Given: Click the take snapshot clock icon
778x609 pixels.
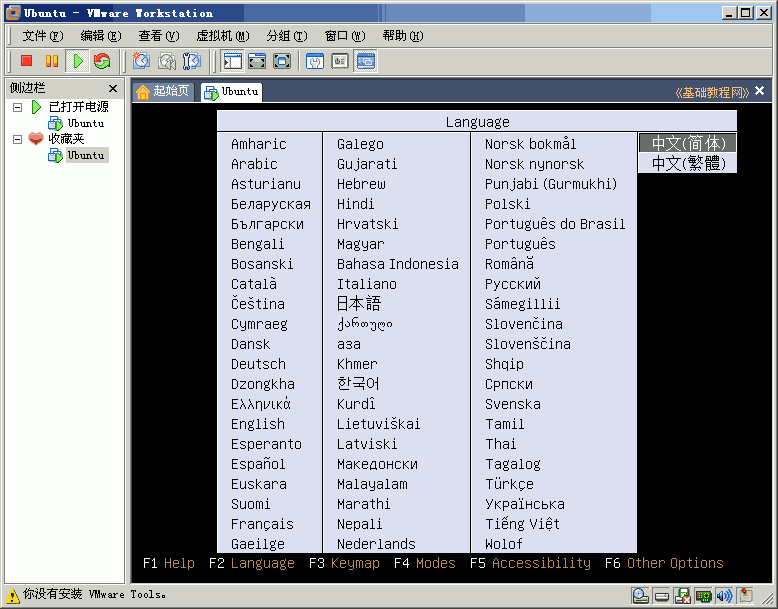Looking at the screenshot, I should point(141,61).
